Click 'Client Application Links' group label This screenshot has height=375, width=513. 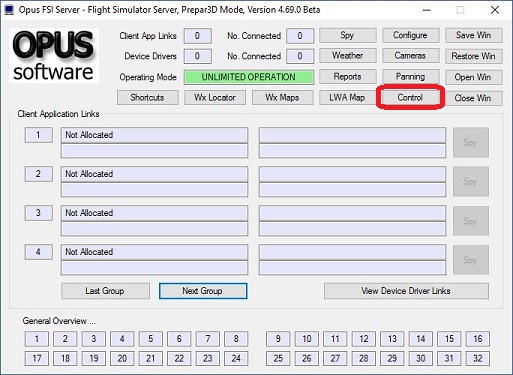[58, 114]
